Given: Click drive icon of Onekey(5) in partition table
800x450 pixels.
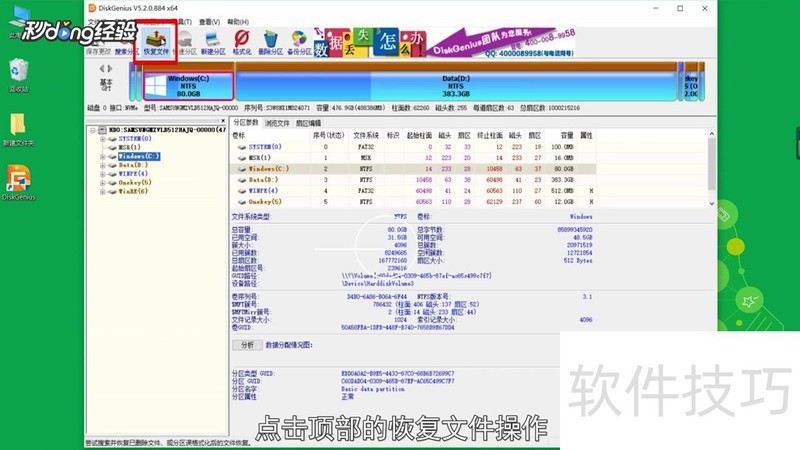Looking at the screenshot, I should (242, 202).
